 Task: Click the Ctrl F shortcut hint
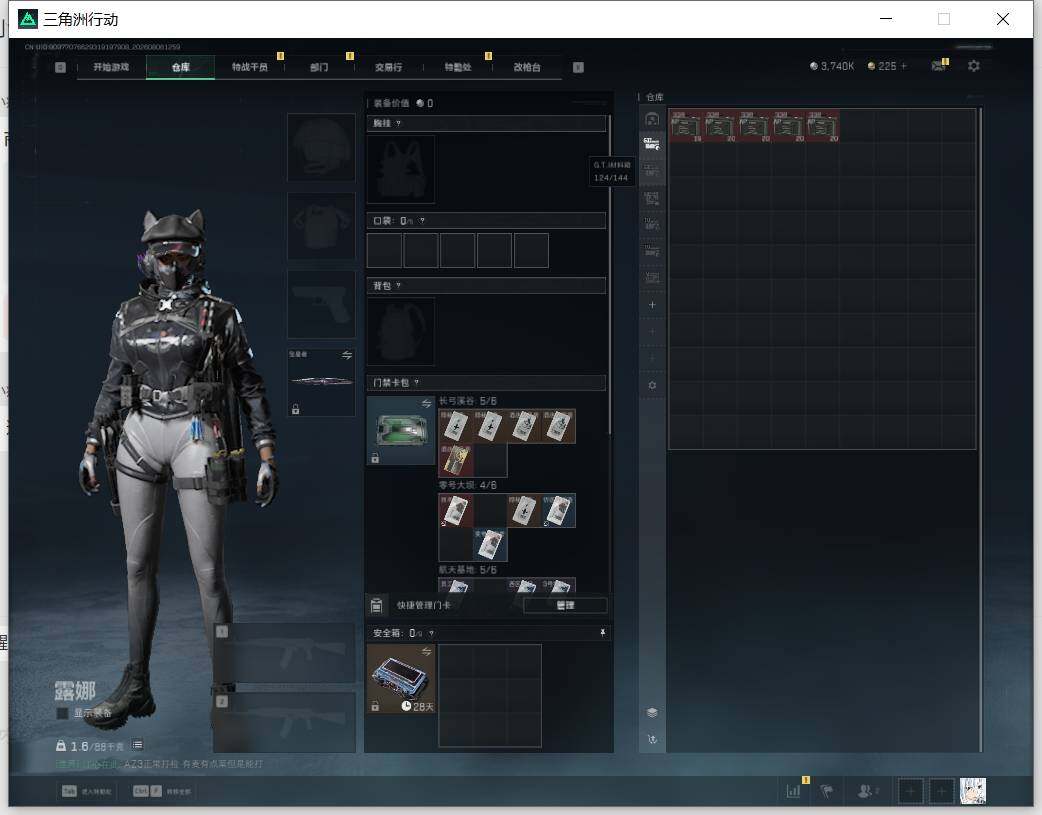(162, 791)
